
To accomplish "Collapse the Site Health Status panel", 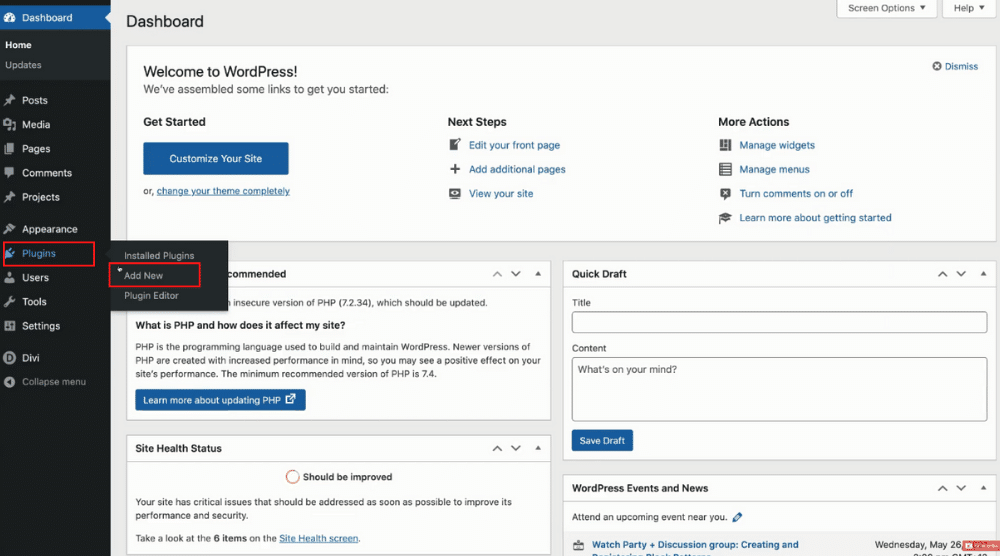I will tap(538, 448).
